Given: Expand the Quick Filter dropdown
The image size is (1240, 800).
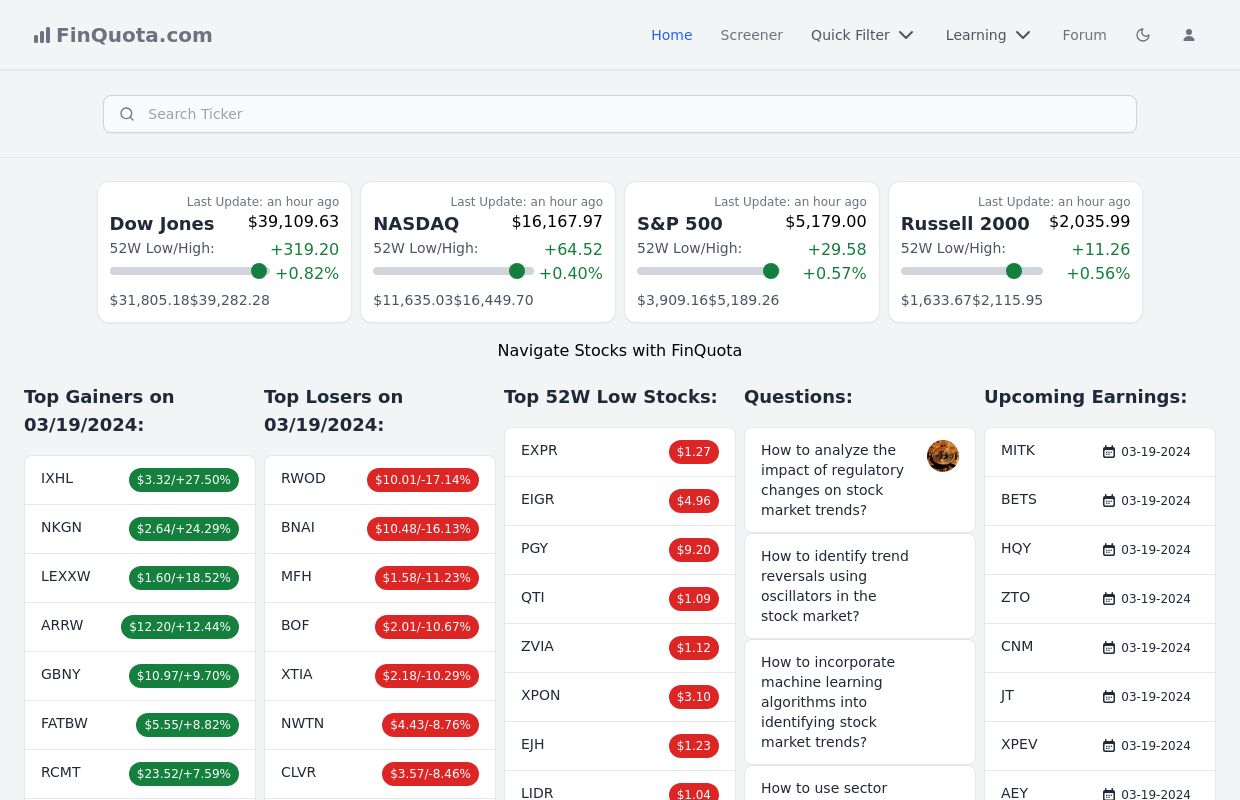Looking at the screenshot, I should coord(862,35).
